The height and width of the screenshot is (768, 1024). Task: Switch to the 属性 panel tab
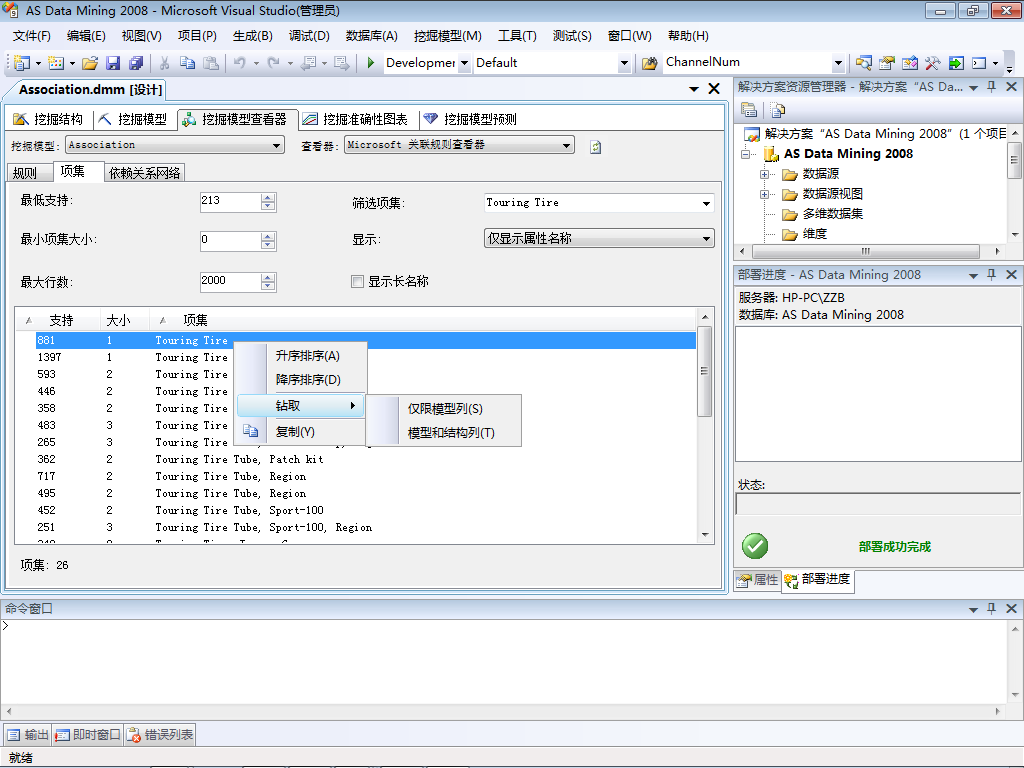[758, 580]
